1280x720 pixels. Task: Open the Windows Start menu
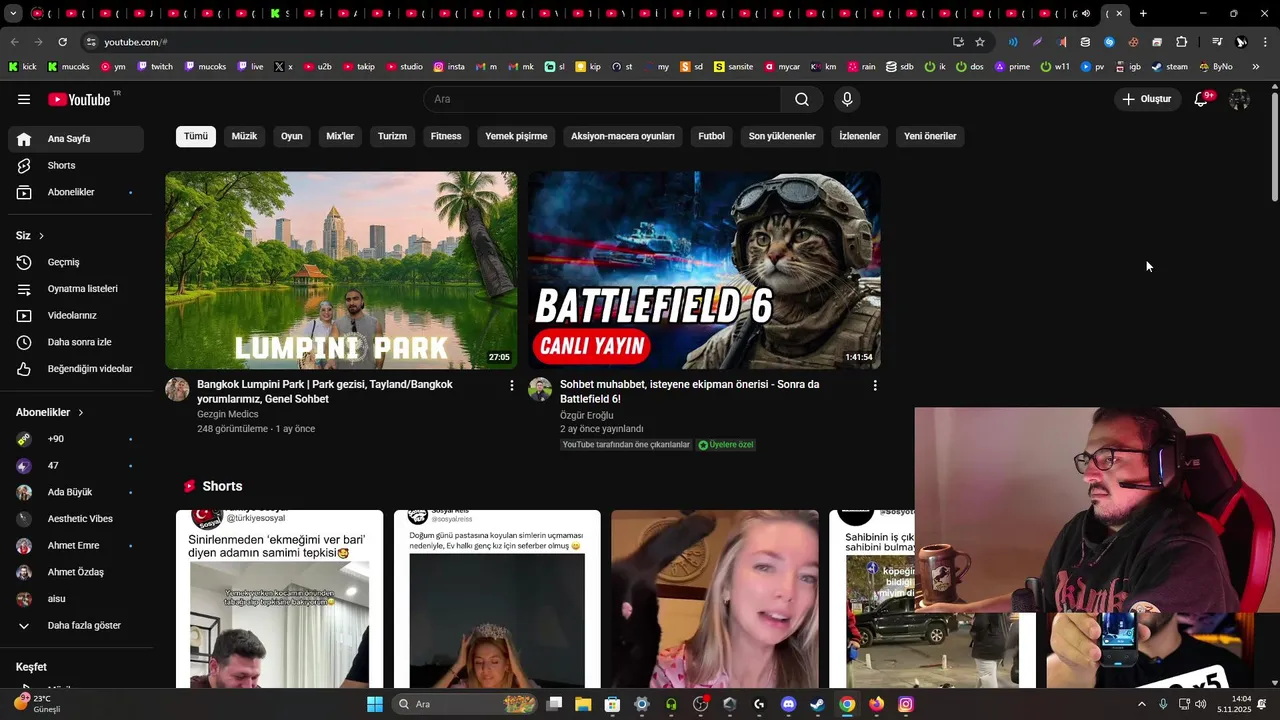click(x=375, y=704)
